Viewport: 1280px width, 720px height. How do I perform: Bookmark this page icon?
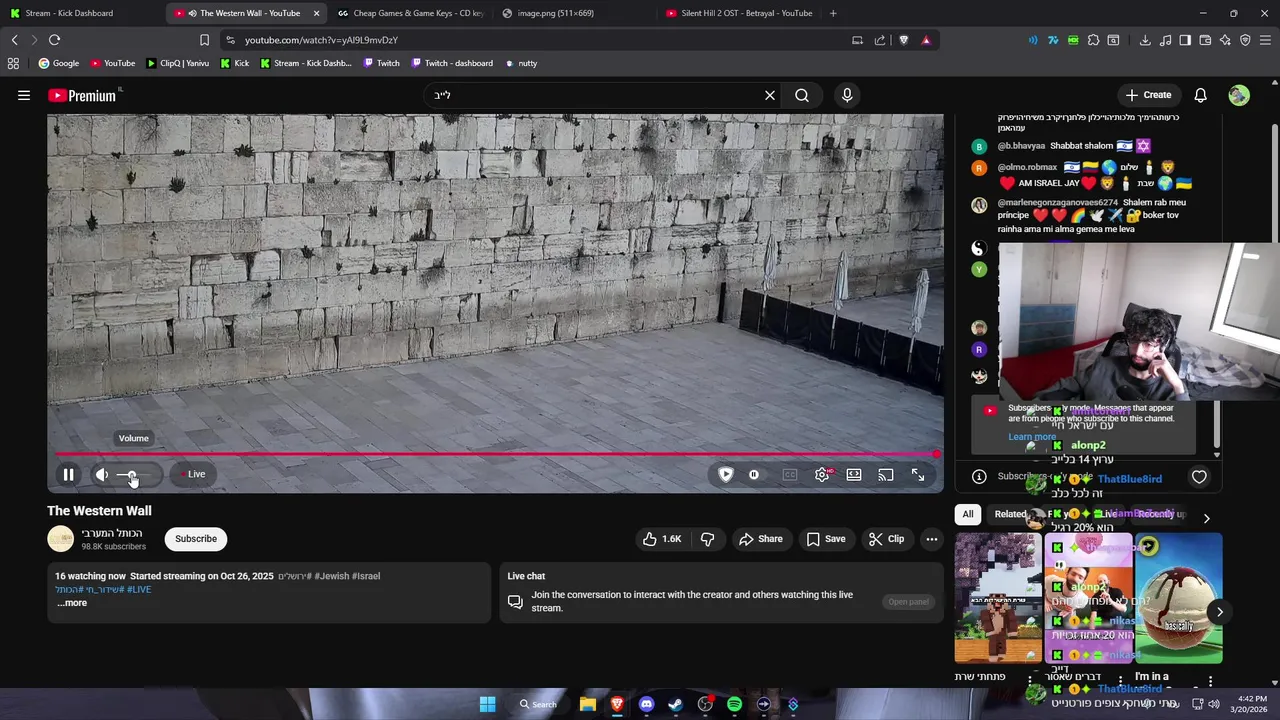[x=204, y=40]
